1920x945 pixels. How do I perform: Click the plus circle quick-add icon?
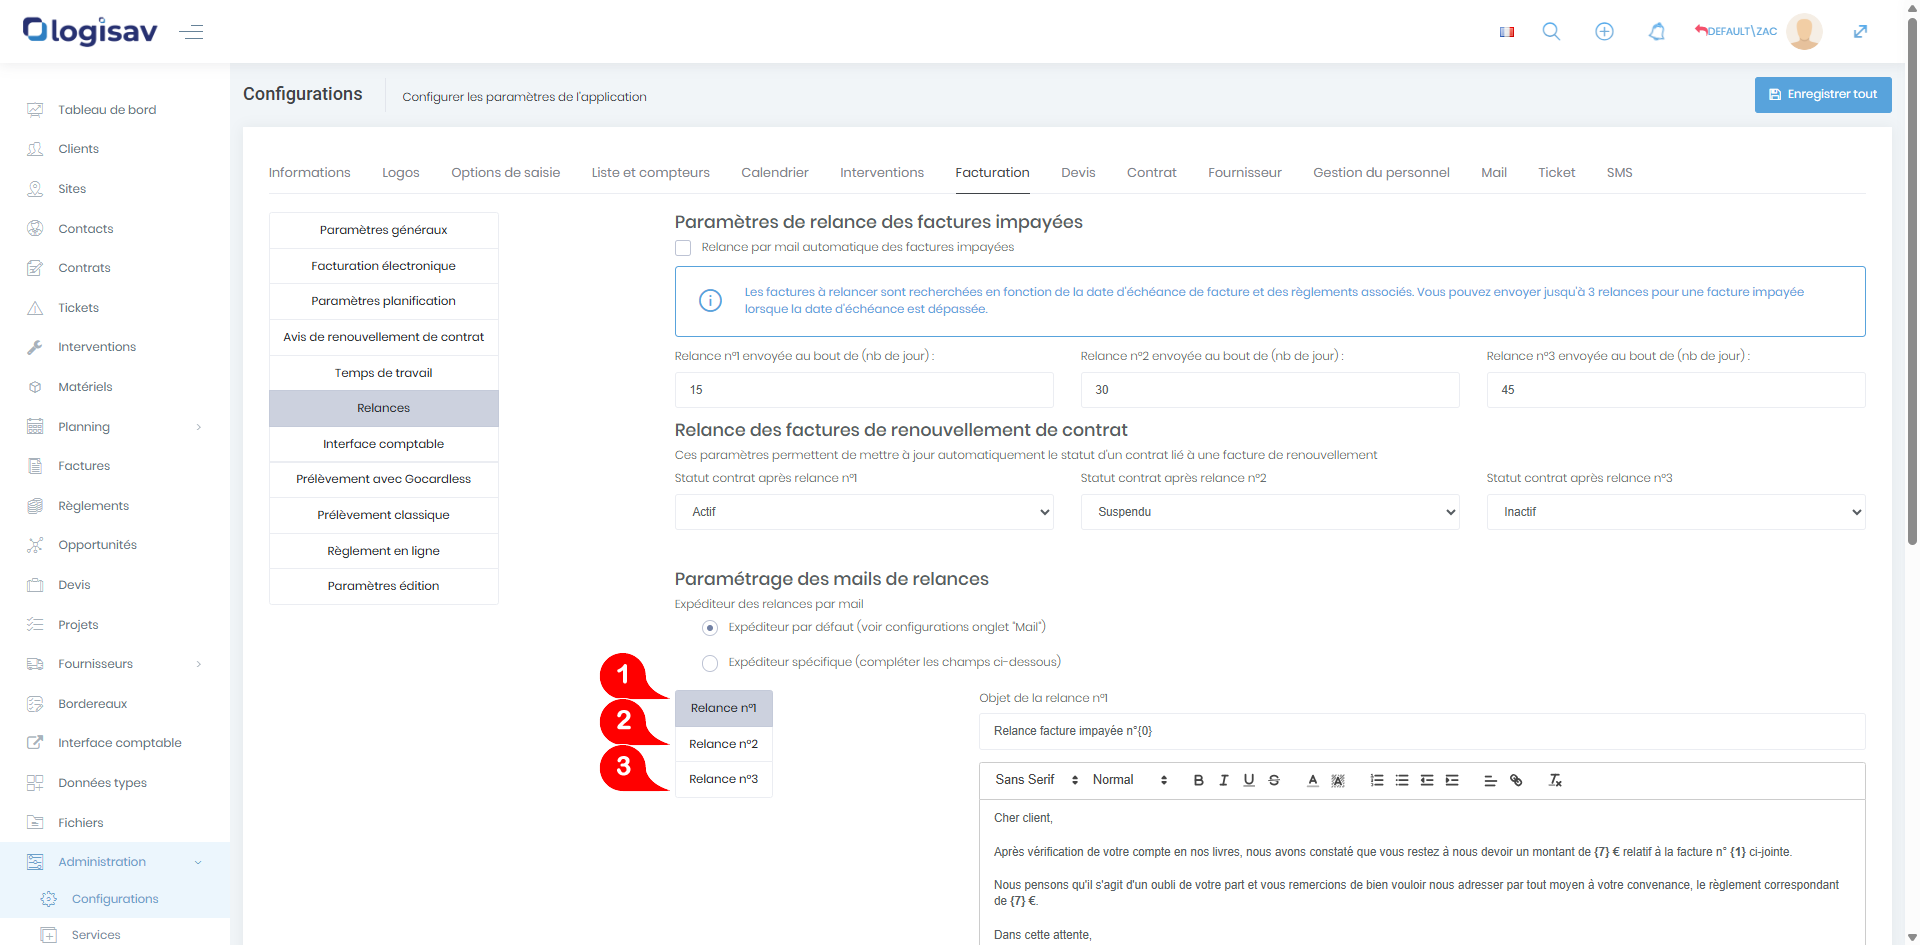tap(1604, 32)
